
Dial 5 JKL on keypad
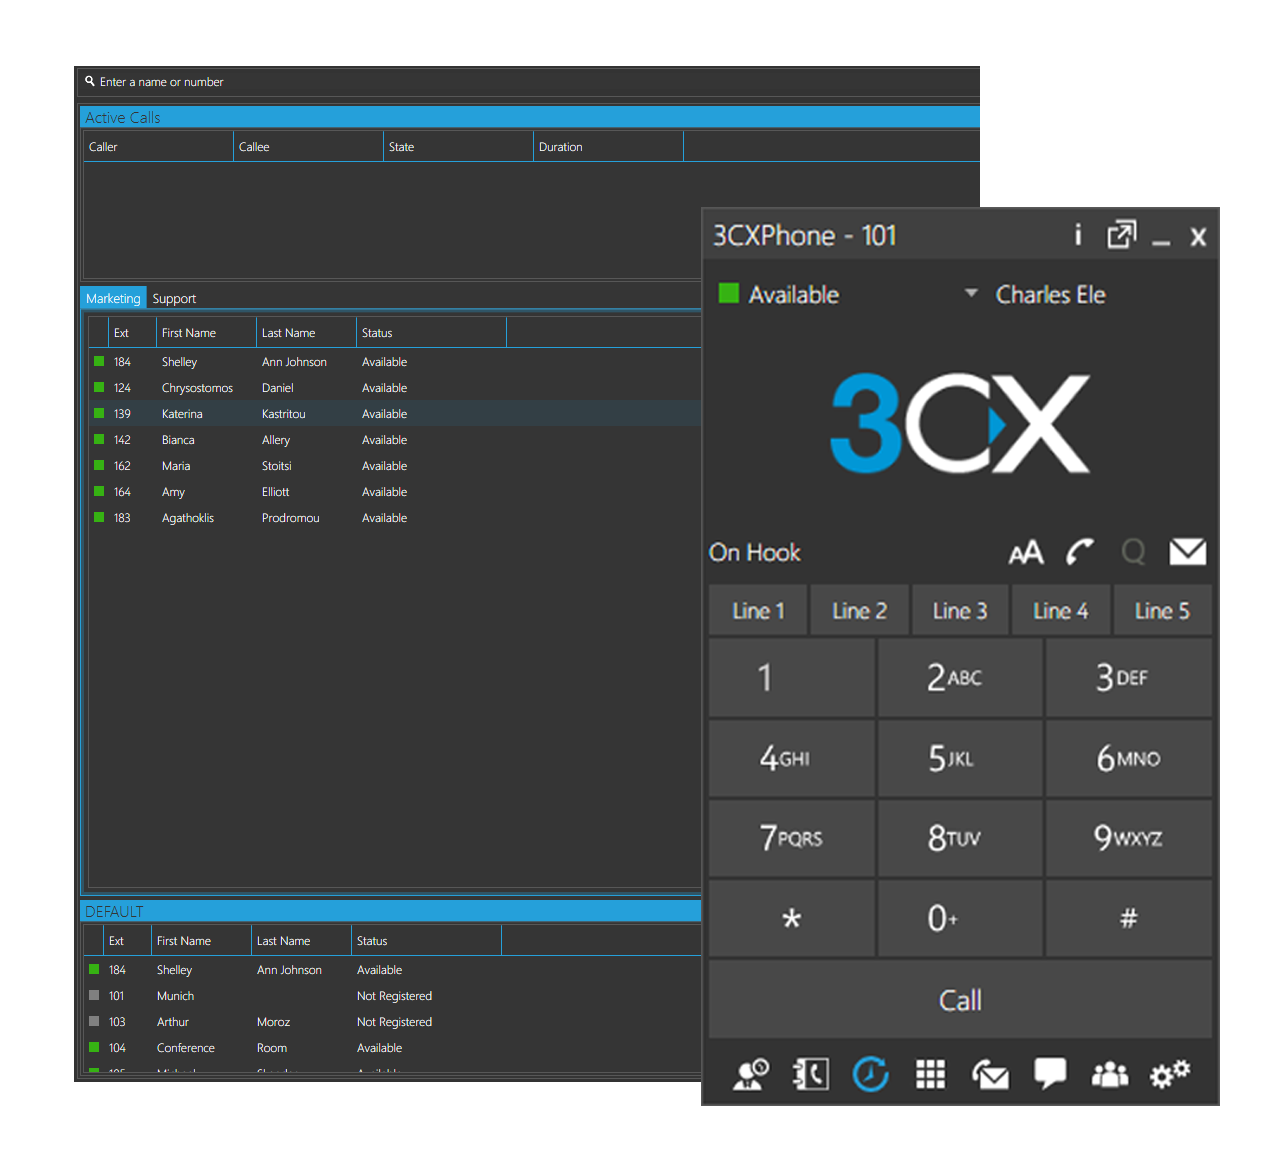[x=960, y=758]
